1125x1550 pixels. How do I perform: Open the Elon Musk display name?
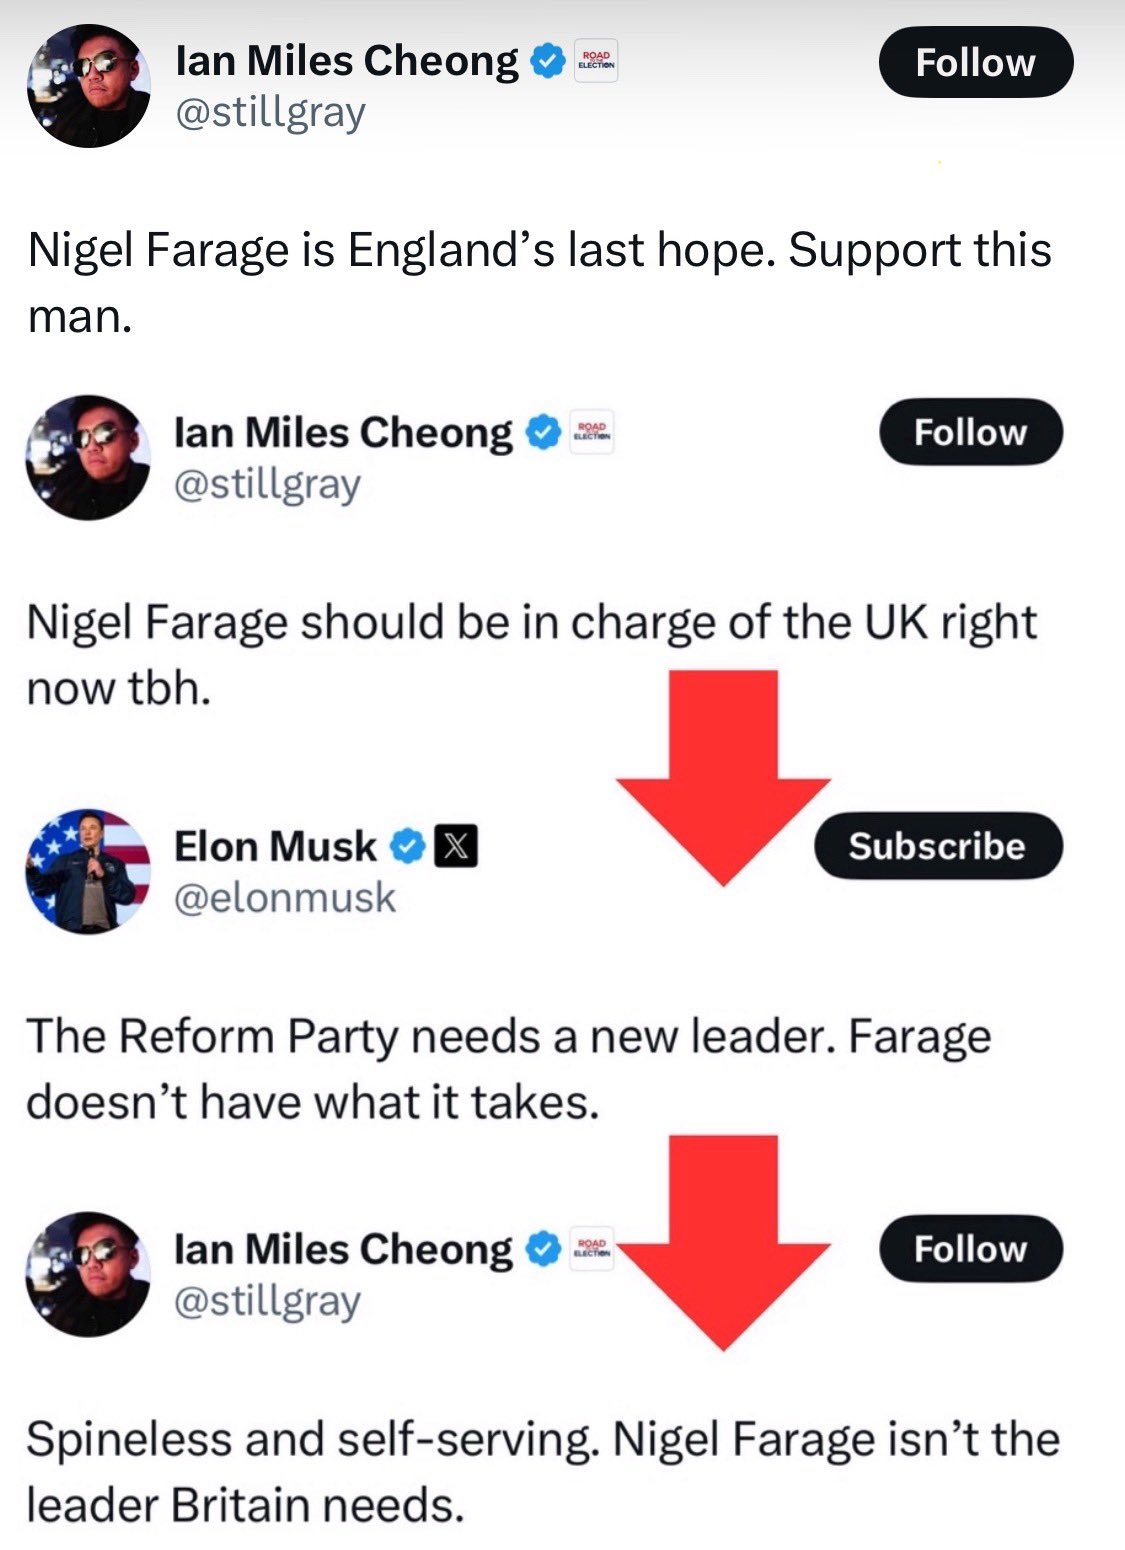[x=275, y=847]
